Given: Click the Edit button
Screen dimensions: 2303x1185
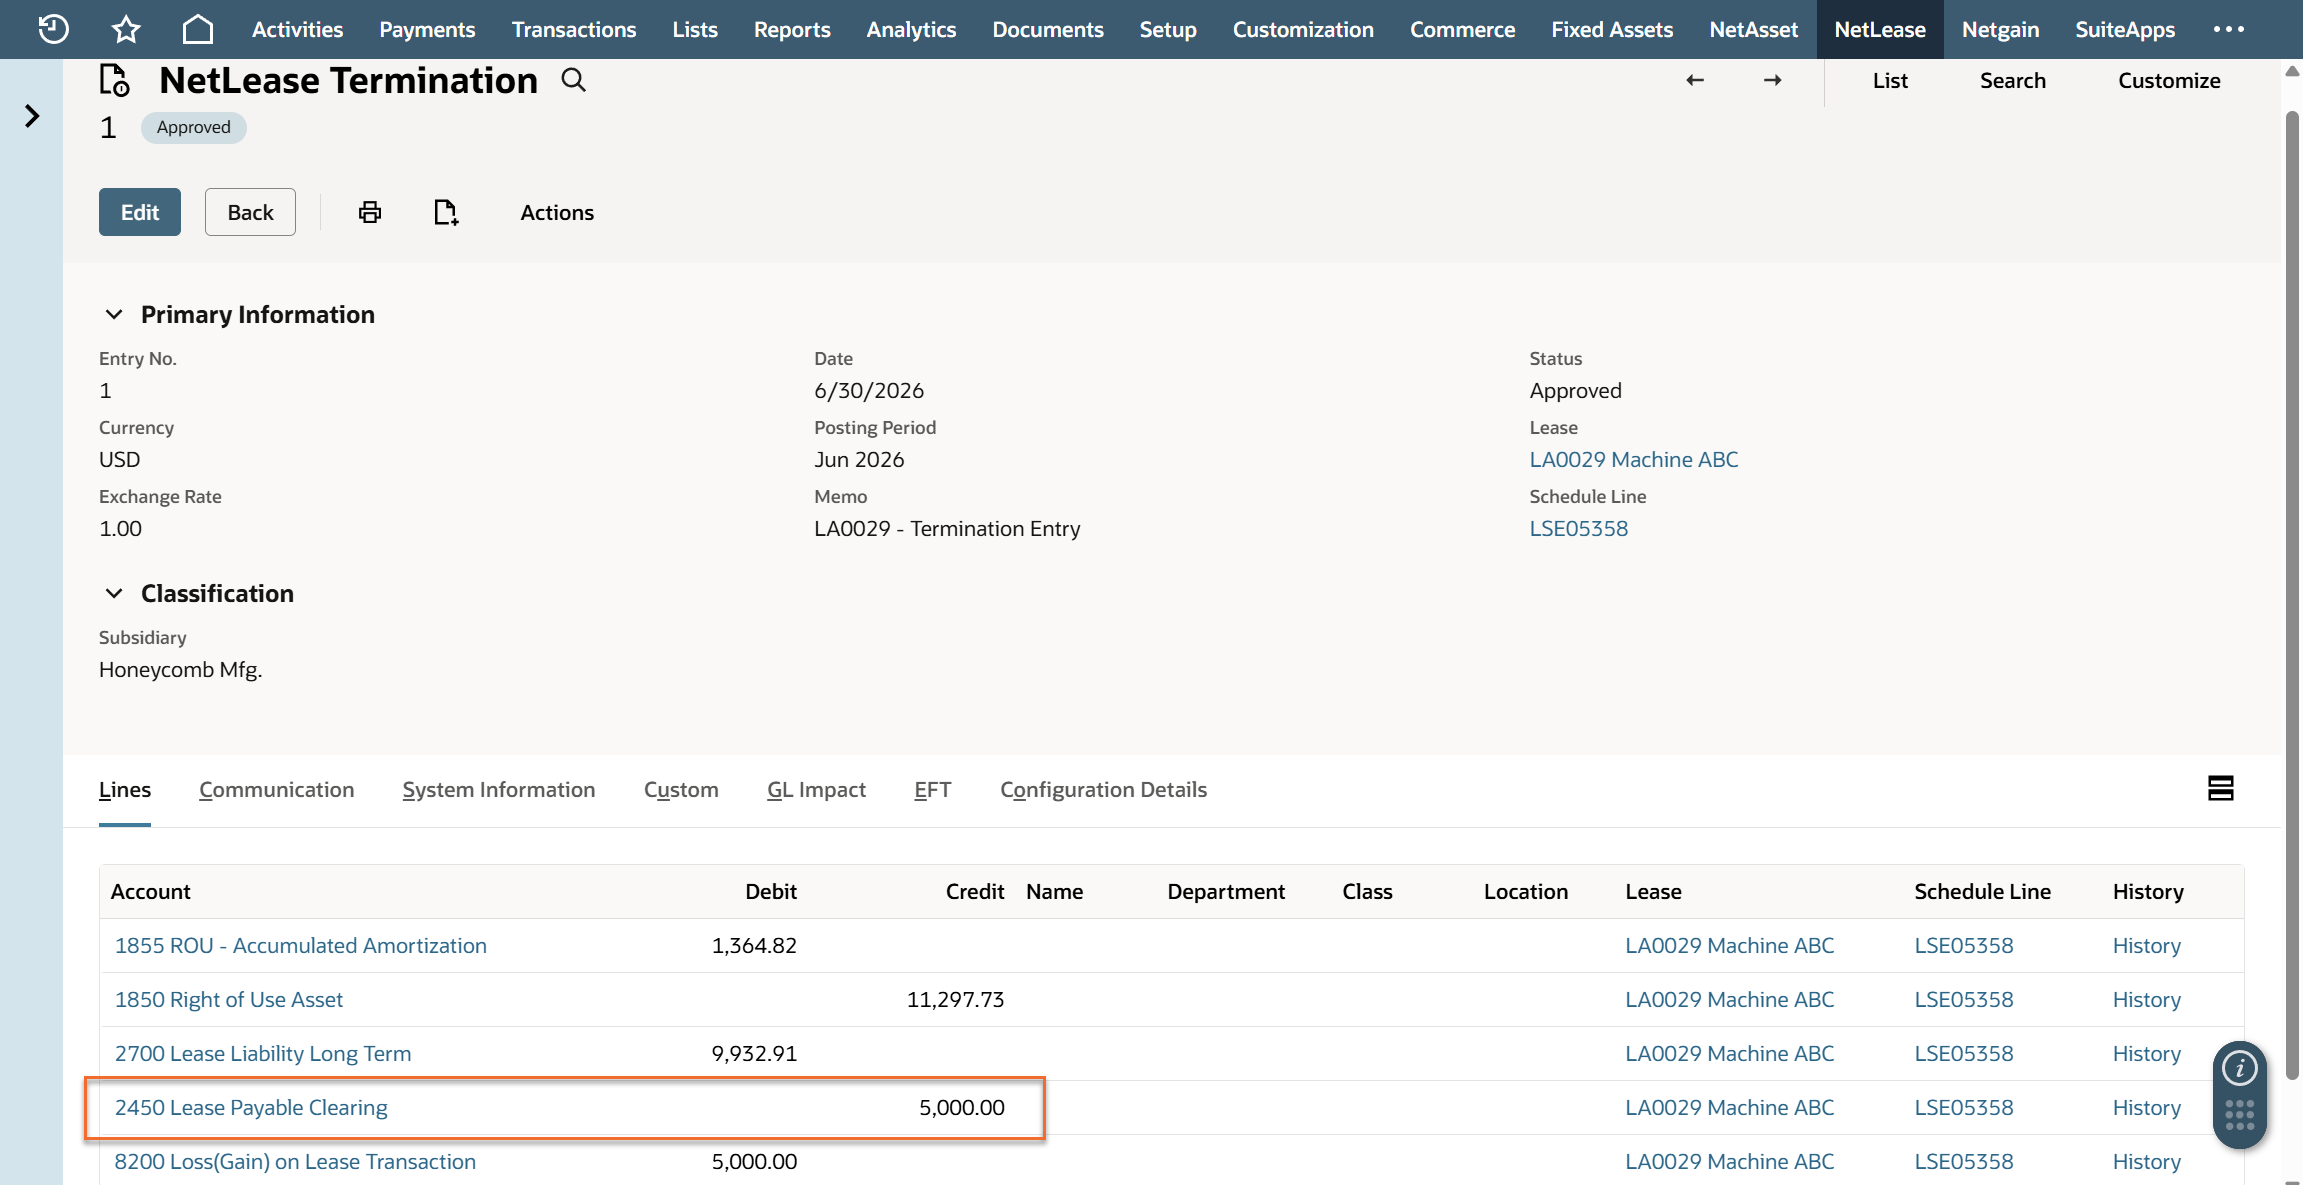Looking at the screenshot, I should (139, 212).
